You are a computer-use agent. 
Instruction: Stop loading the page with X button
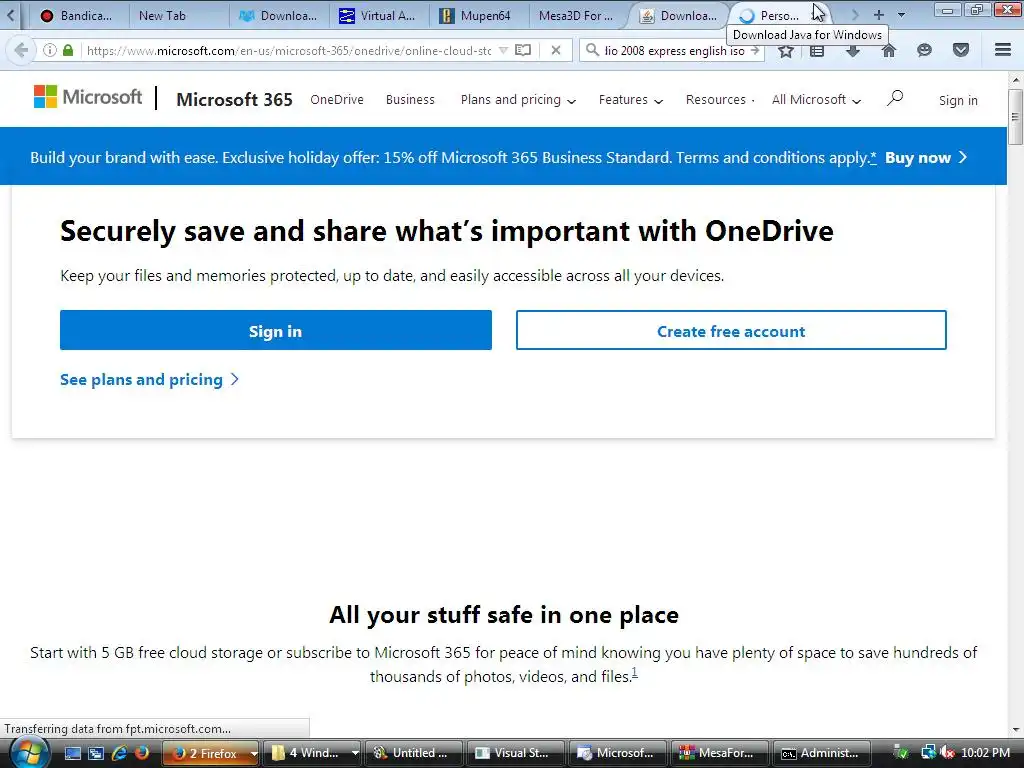(x=556, y=50)
